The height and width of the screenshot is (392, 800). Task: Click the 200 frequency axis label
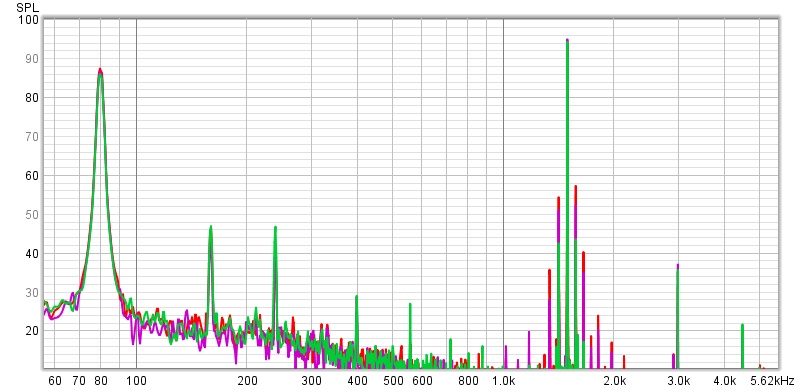tap(247, 381)
